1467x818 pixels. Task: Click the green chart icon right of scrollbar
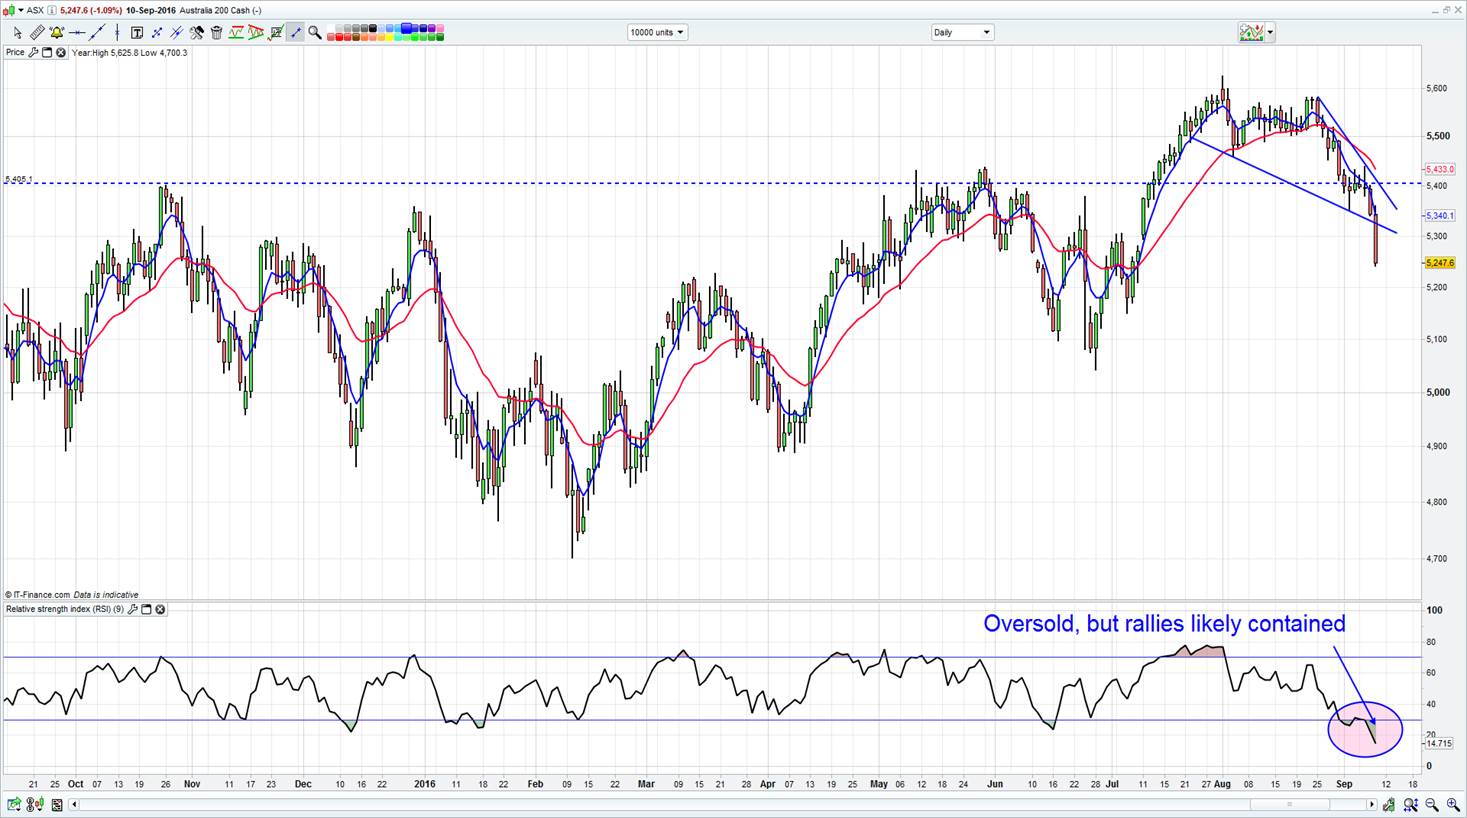1389,804
